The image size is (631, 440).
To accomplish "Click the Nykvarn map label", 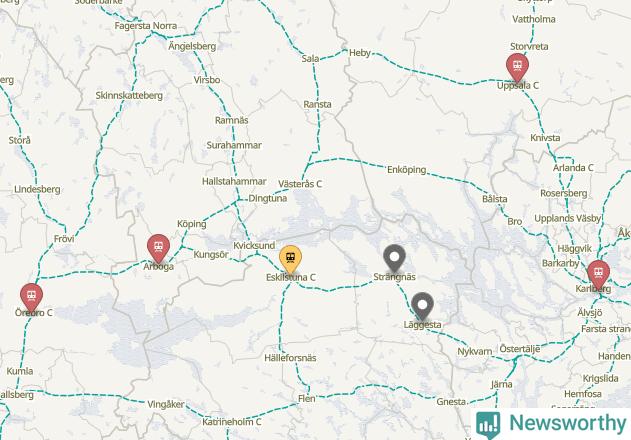I will [x=474, y=352].
